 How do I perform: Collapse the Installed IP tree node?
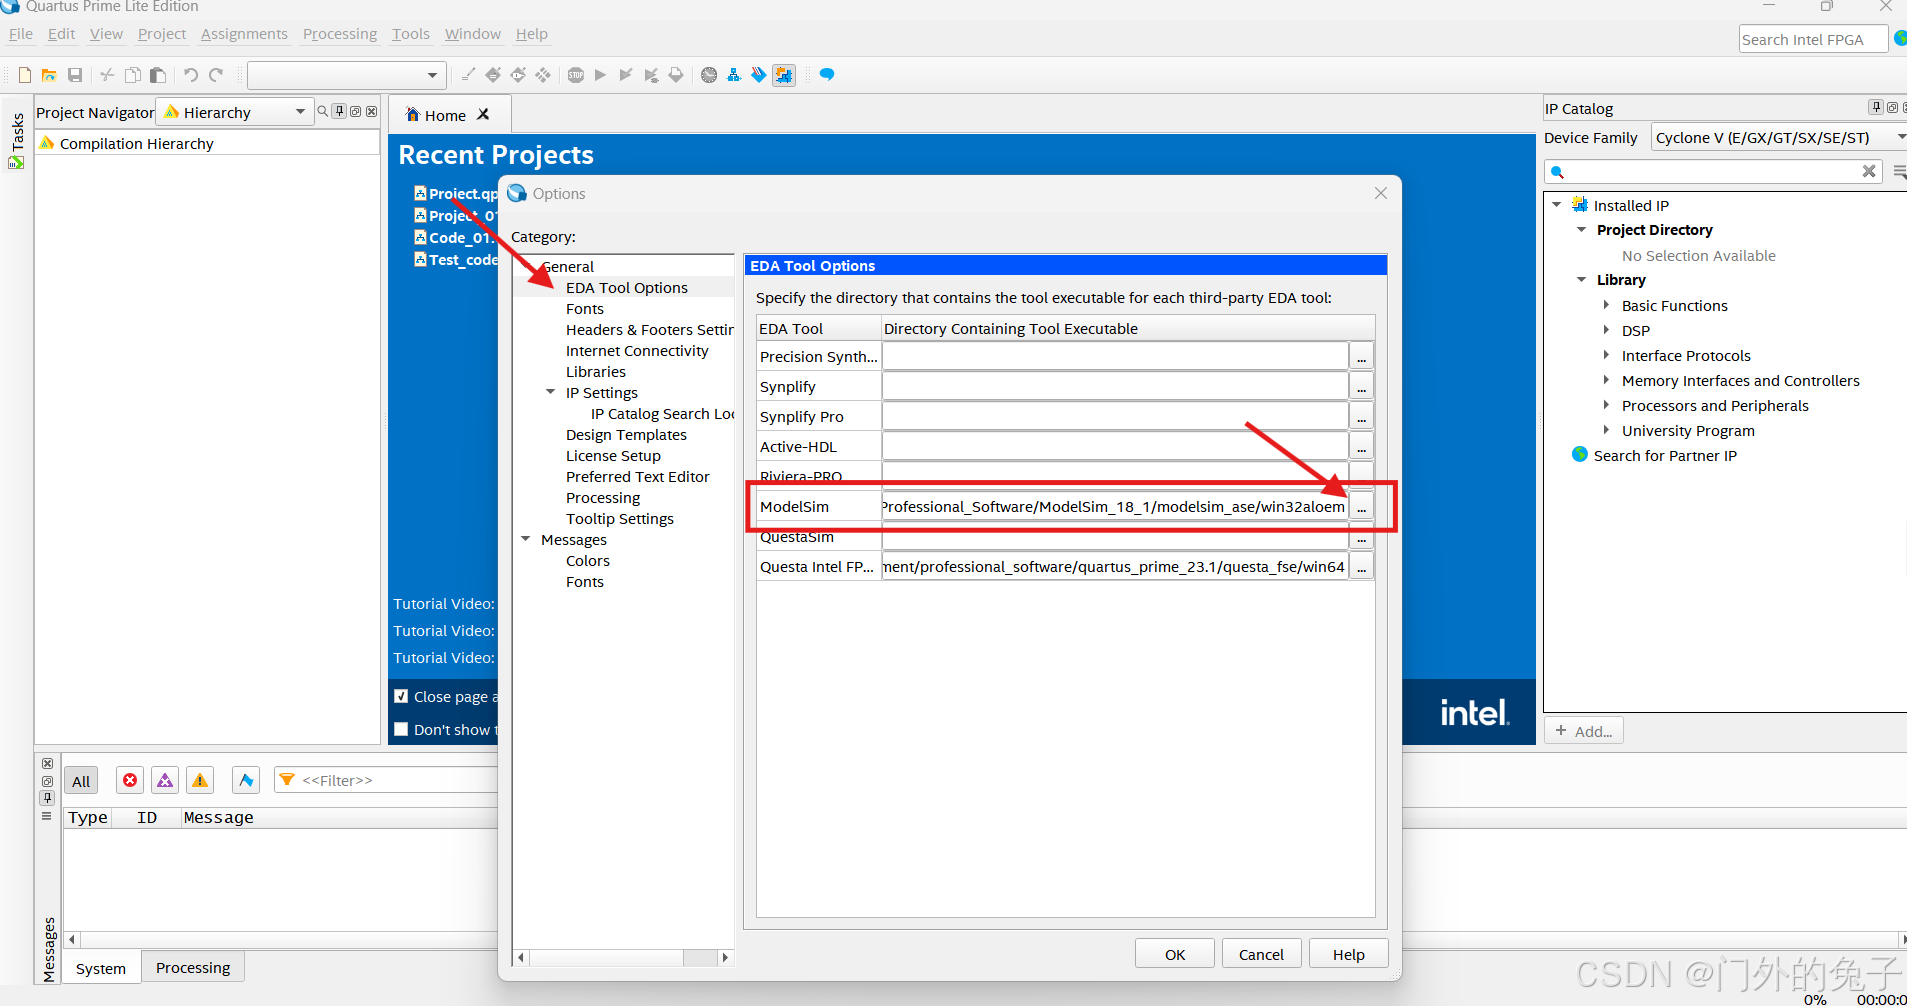pos(1556,205)
